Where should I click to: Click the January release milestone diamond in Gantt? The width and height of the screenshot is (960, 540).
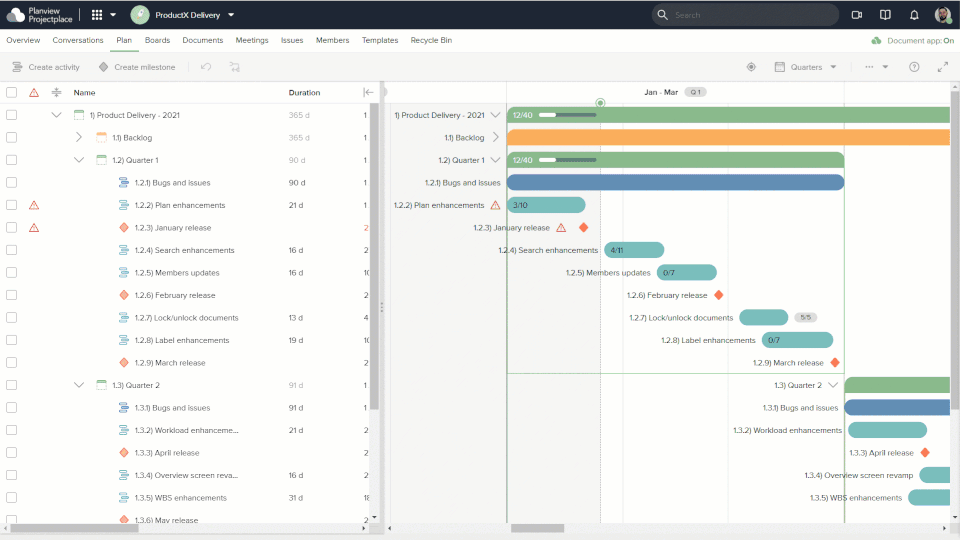pyautogui.click(x=583, y=228)
